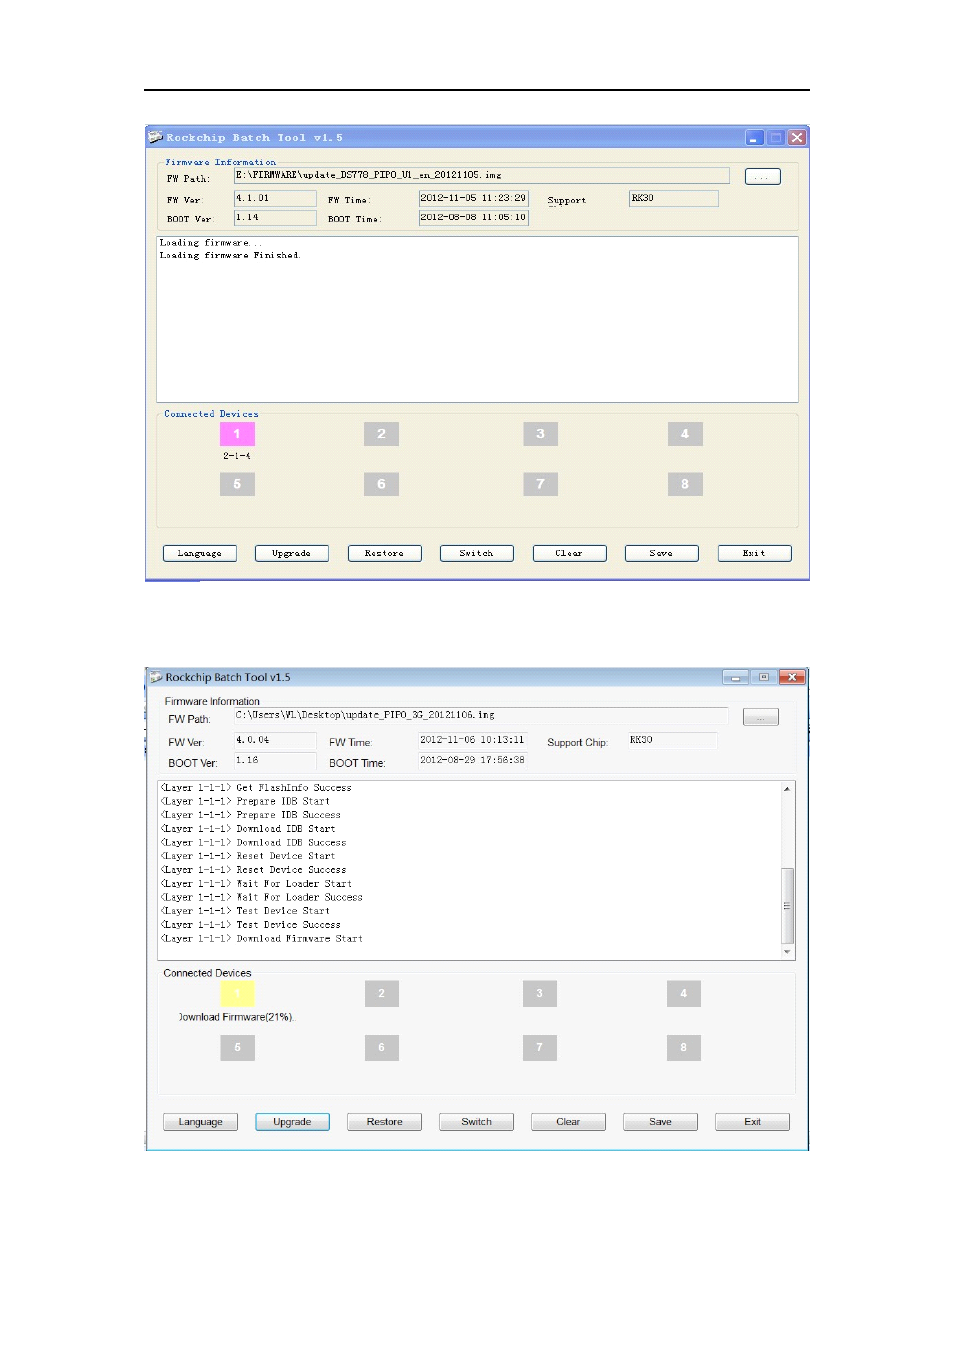This screenshot has height=1350, width=955.
Task: Click the Language button in the lower window
Action: 200,1122
